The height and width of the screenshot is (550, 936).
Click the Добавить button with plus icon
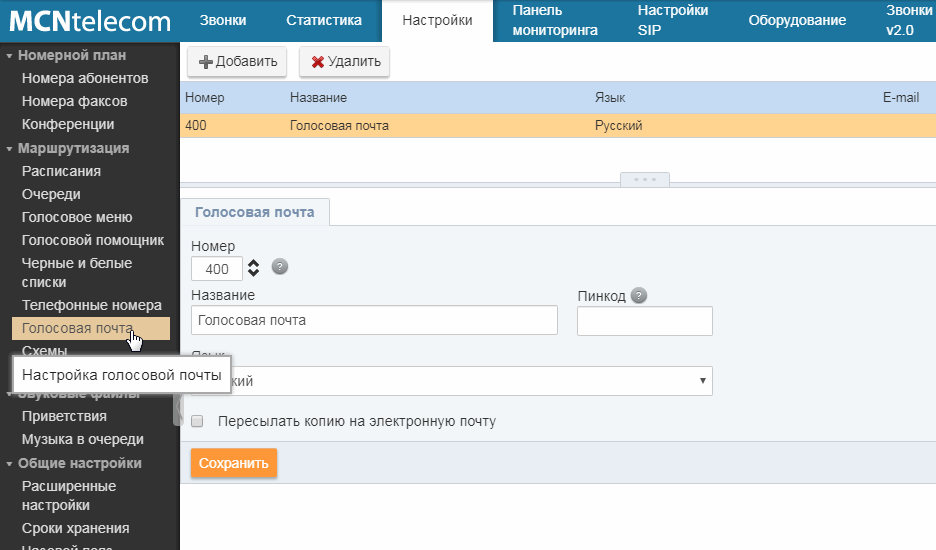(238, 61)
